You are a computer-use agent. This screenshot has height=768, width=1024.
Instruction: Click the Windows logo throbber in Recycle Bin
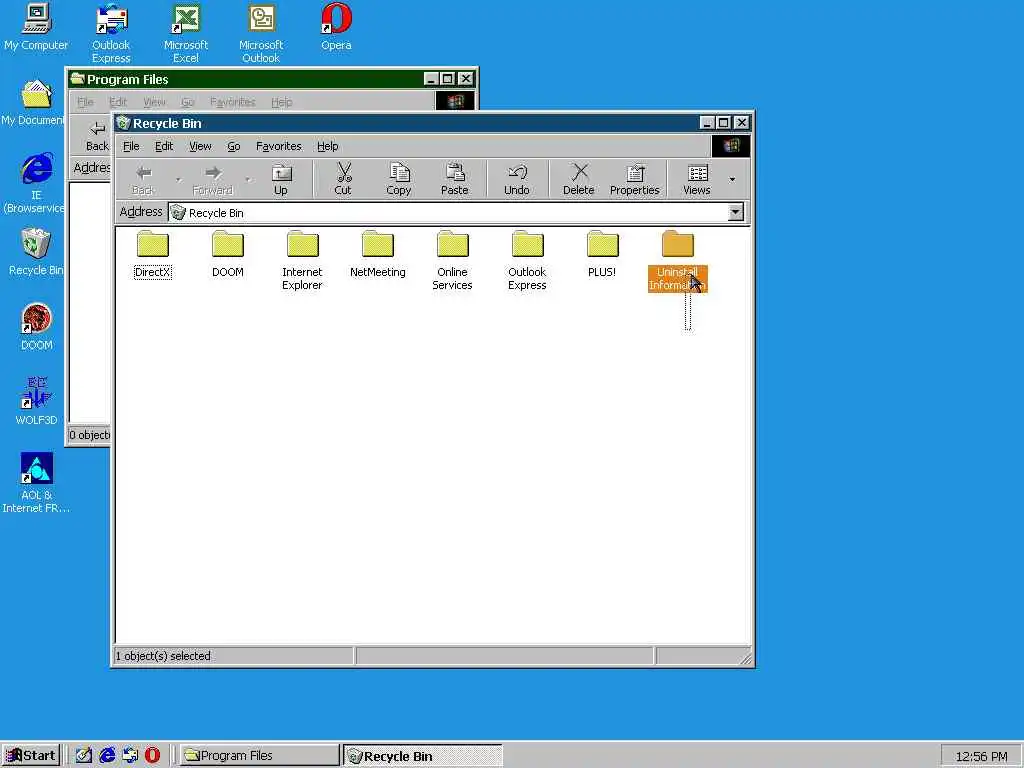pyautogui.click(x=731, y=146)
